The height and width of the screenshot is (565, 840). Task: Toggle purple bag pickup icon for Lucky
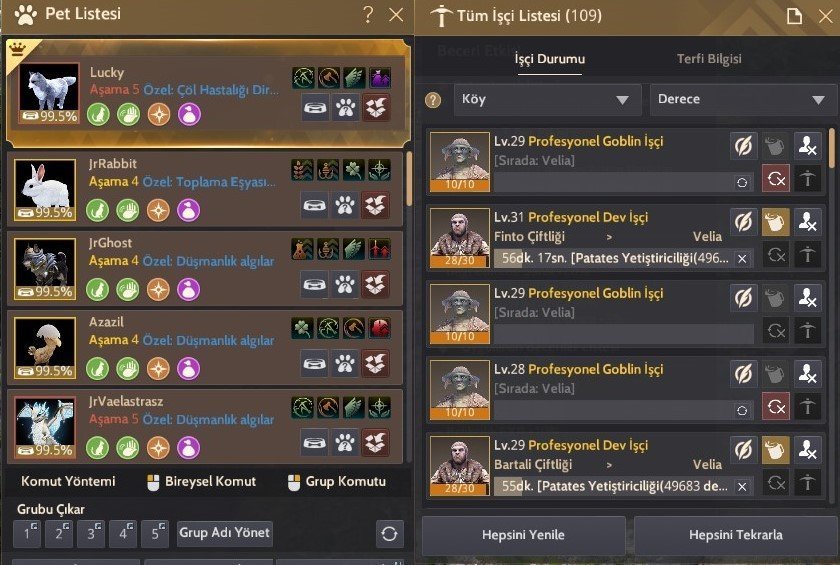189,114
